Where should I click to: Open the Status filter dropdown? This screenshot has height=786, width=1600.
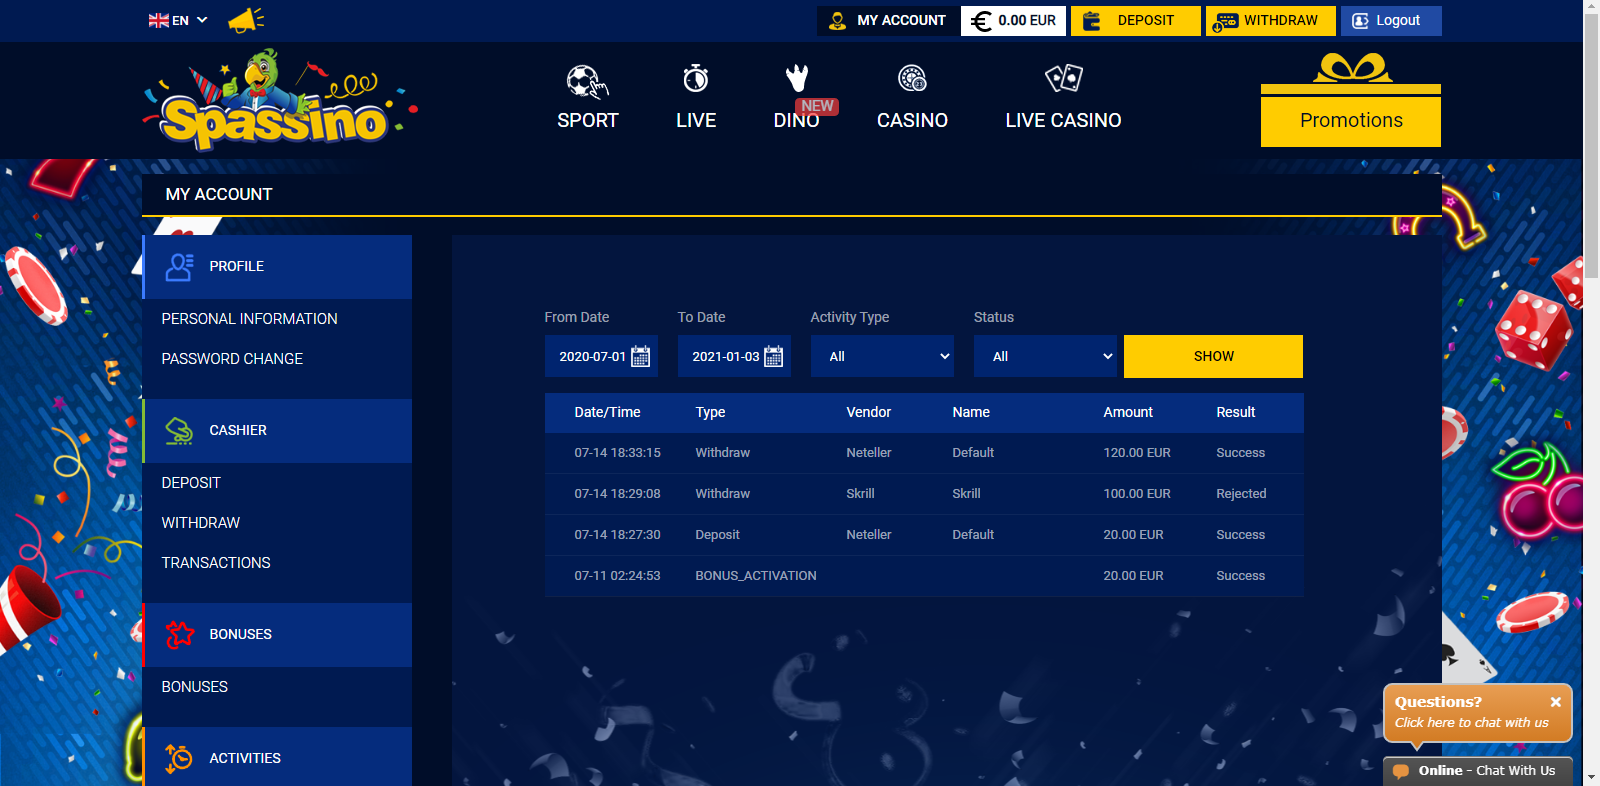coord(1046,356)
